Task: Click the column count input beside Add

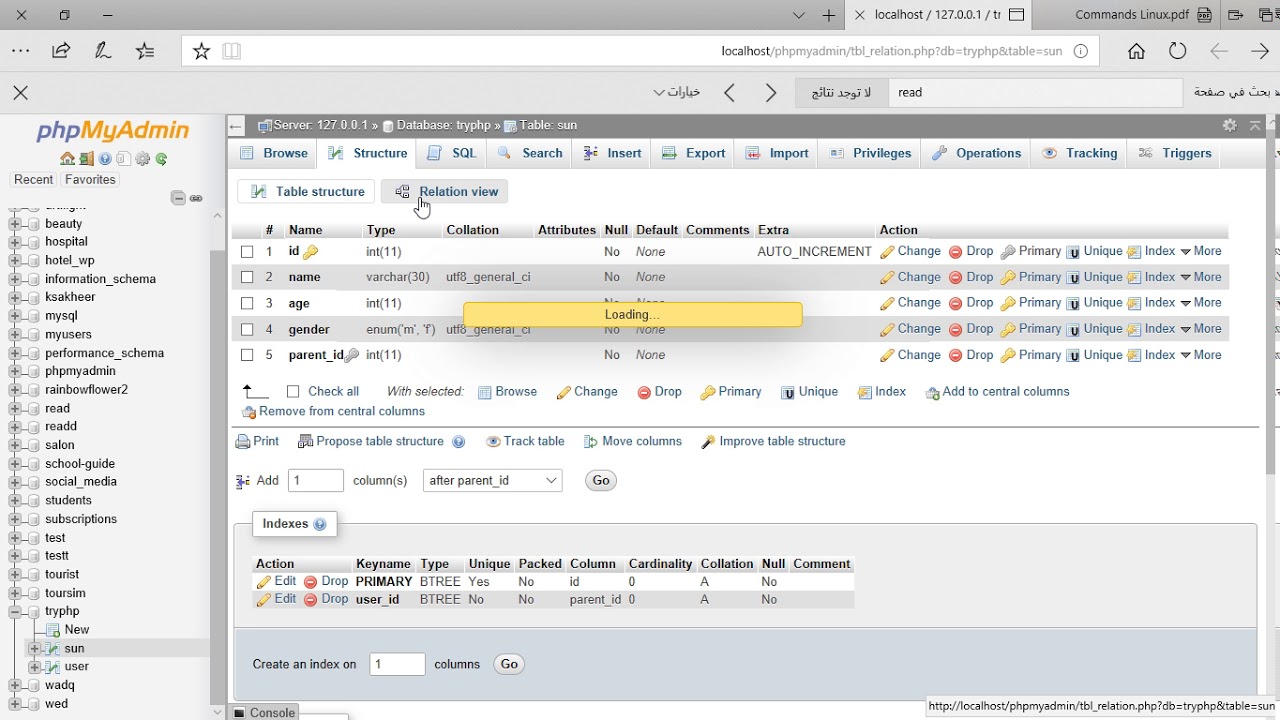Action: [316, 481]
